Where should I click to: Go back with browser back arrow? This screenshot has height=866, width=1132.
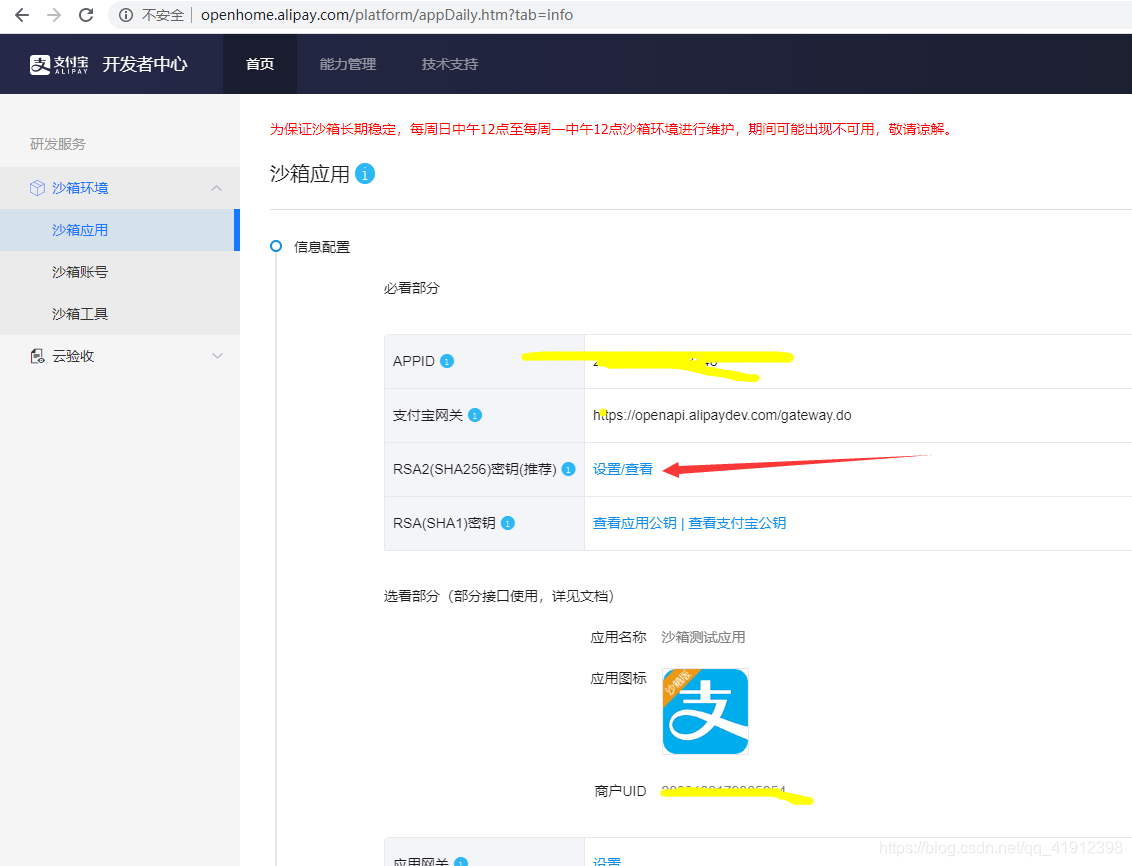22,15
